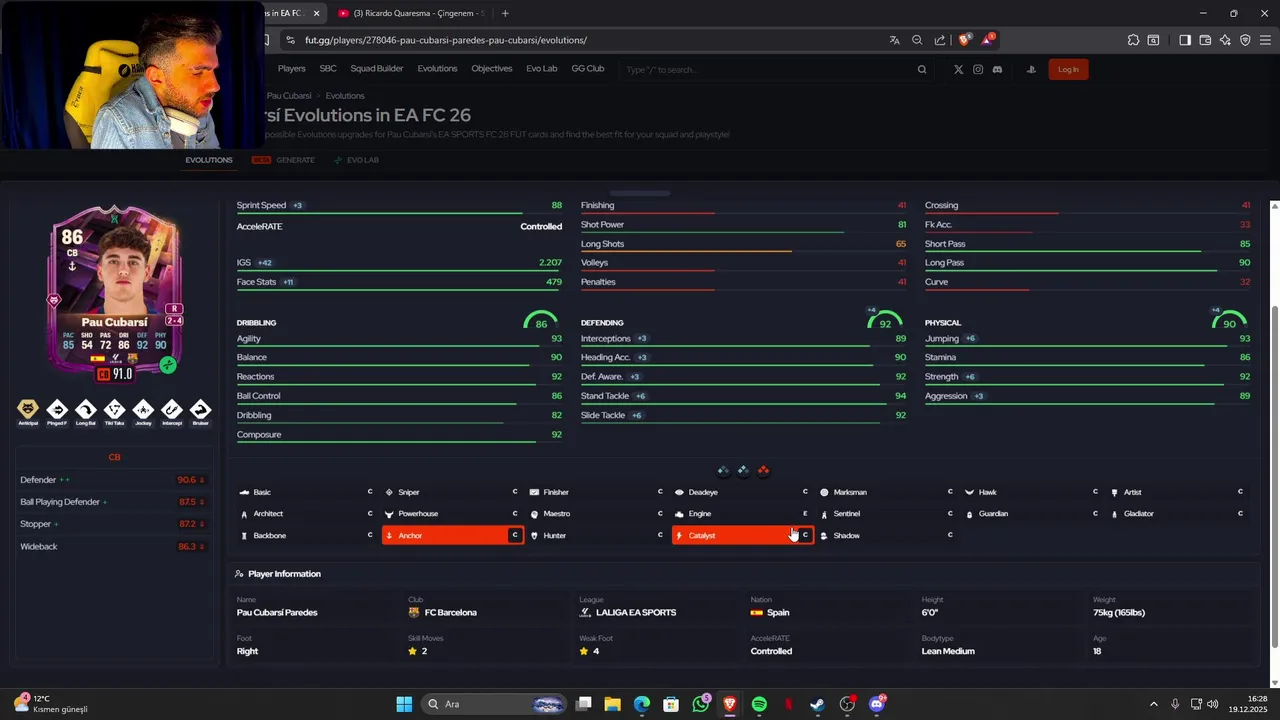Open the Instagram social link
Viewport: 1280px width, 720px height.
coord(978,69)
